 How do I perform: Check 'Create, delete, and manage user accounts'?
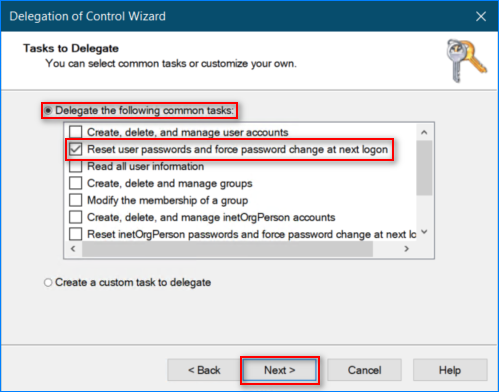tap(76, 132)
